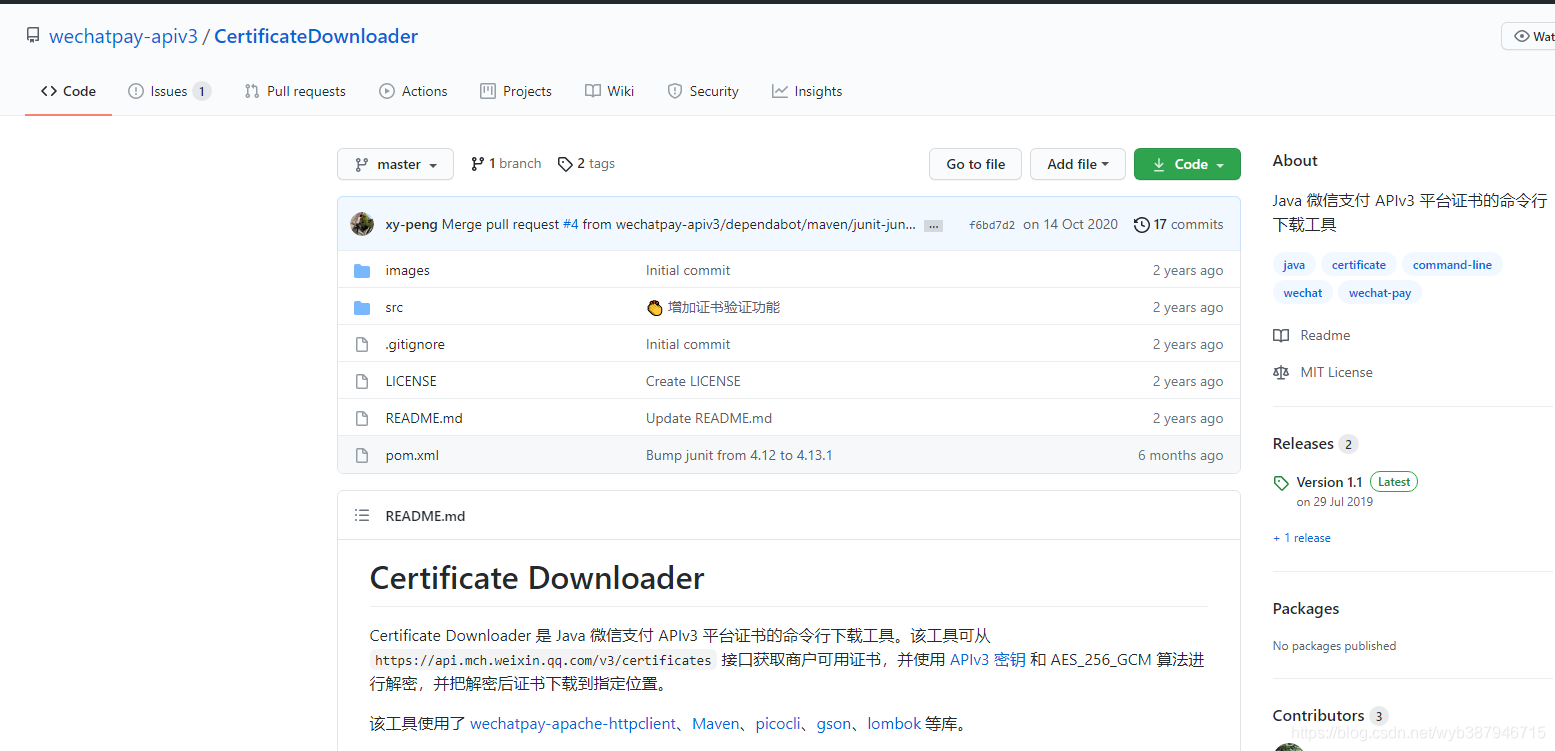This screenshot has height=751, width=1555.
Task: Open the Add file dropdown
Action: point(1078,164)
